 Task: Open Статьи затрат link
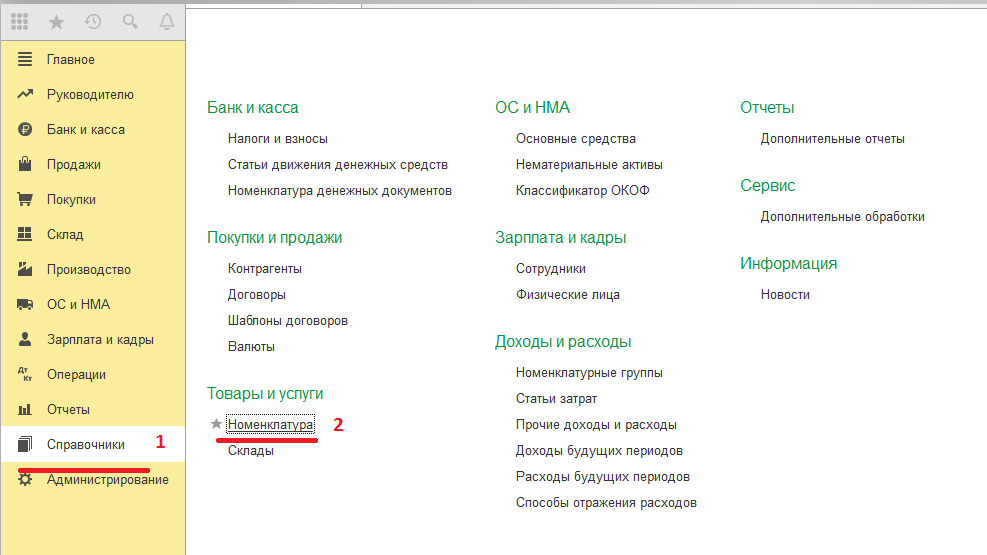coord(556,398)
